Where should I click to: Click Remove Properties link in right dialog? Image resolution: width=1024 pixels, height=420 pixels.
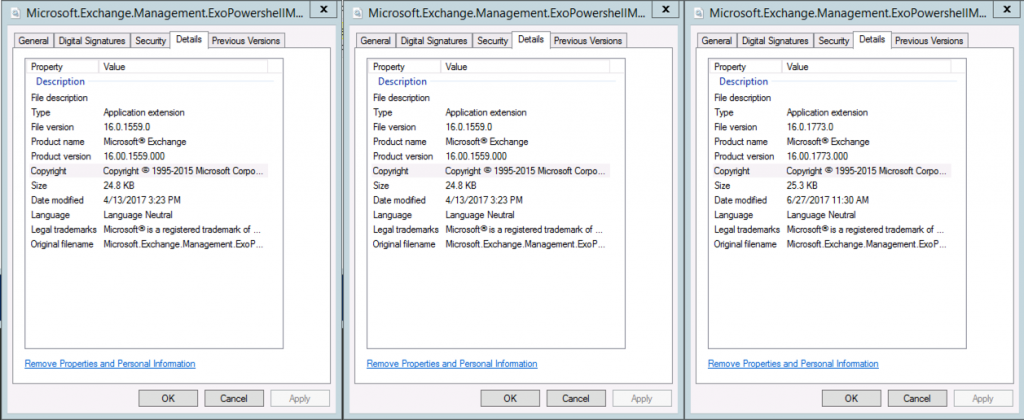click(x=793, y=364)
